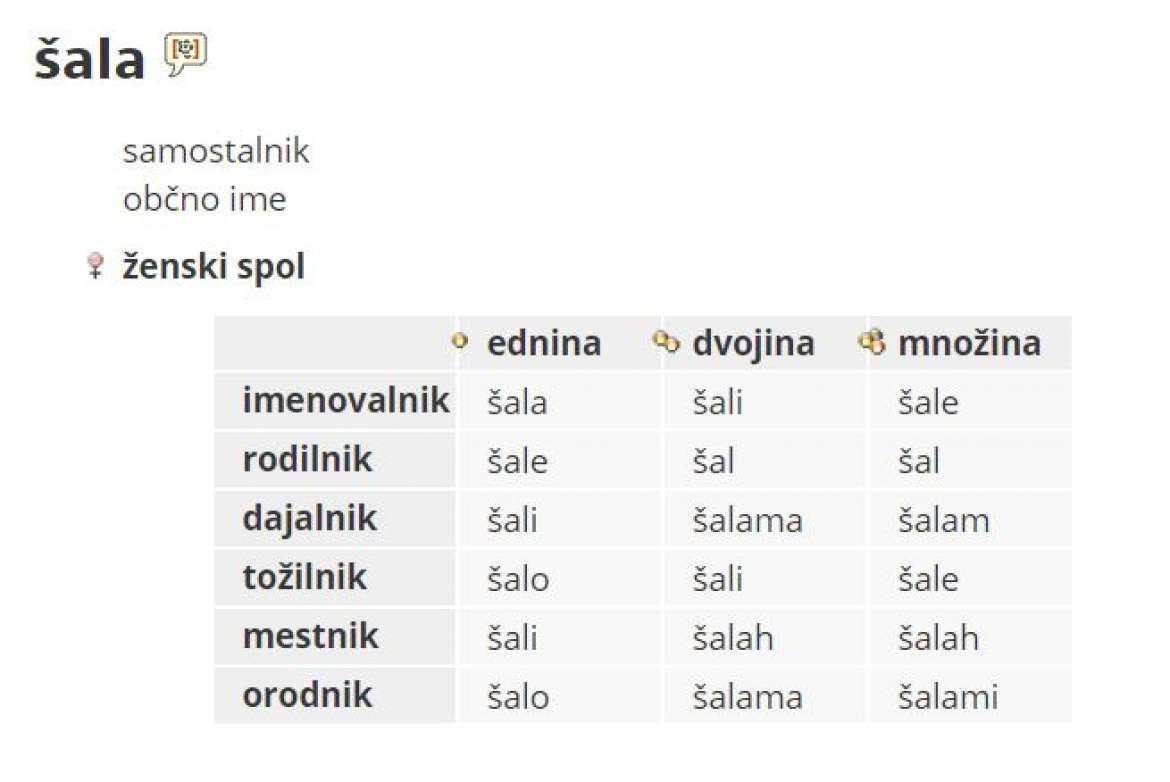Click the ženski spol heading
This screenshot has width=1170, height=782.
tap(213, 266)
